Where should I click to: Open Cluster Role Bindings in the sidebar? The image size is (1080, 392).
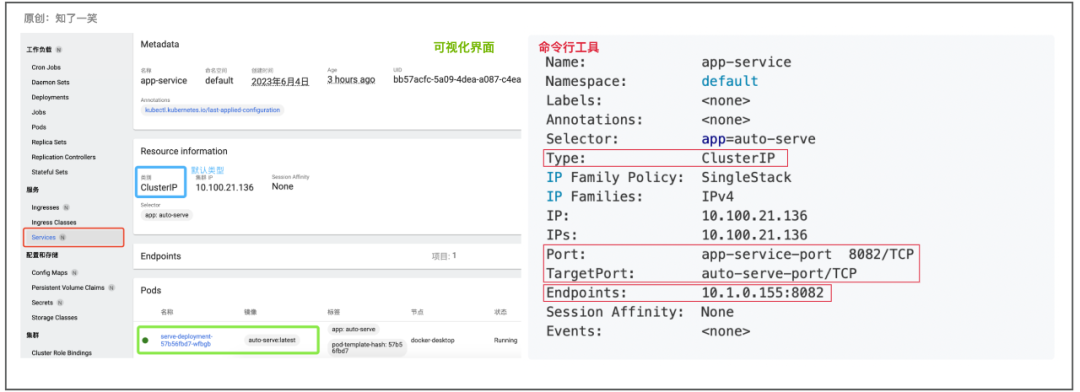61,353
